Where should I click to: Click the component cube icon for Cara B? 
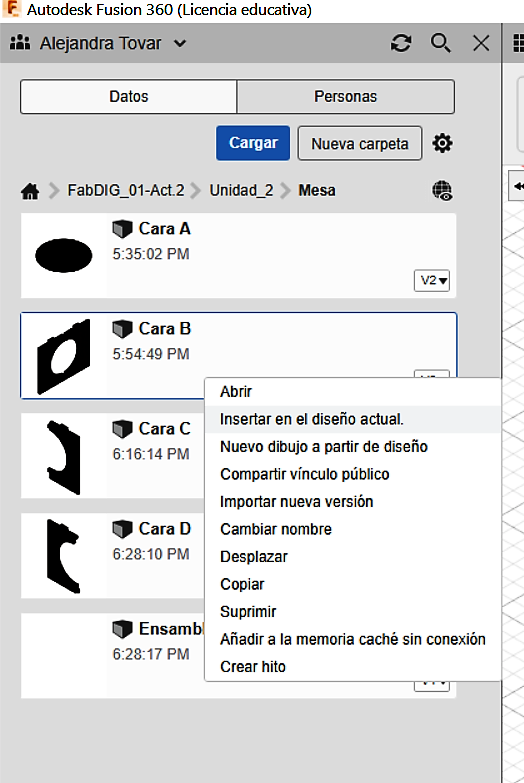click(x=122, y=329)
